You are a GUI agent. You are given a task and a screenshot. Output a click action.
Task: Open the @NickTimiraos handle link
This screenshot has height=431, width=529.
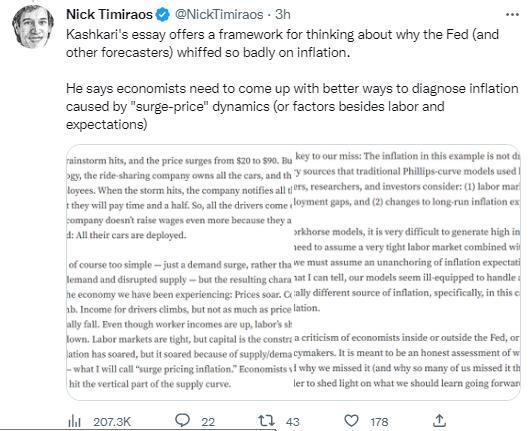coord(219,15)
